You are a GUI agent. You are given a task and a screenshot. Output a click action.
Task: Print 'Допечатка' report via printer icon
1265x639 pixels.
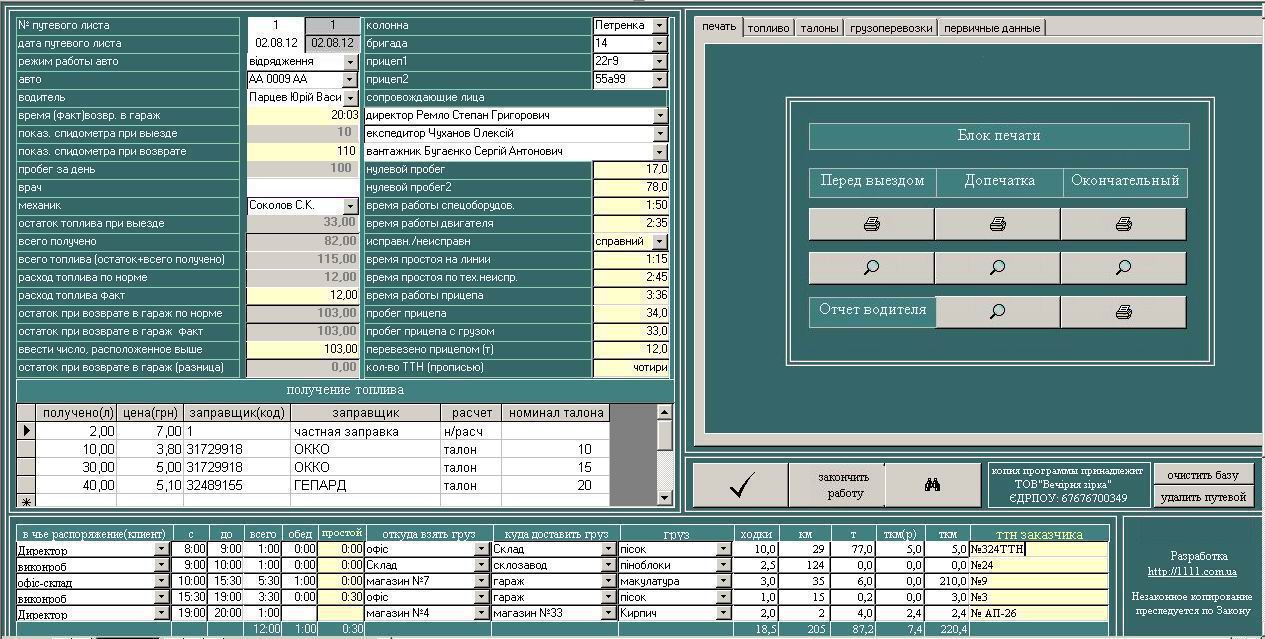click(x=997, y=224)
